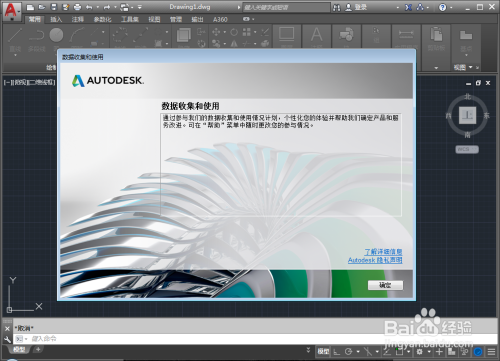Expand the object snap options arrow
Screen dimensions: 500x361
(x=408, y=351)
